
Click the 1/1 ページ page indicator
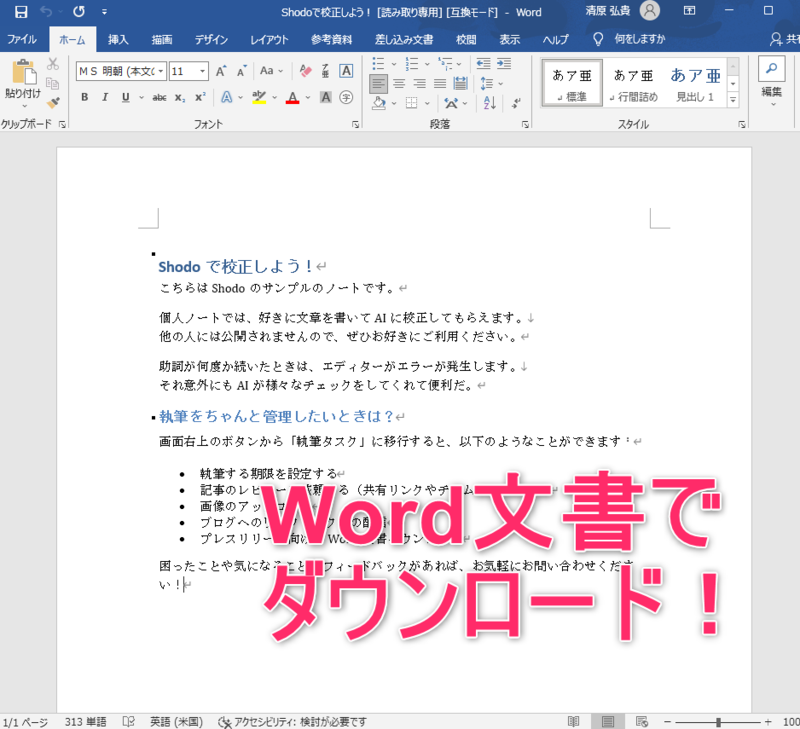click(x=25, y=721)
